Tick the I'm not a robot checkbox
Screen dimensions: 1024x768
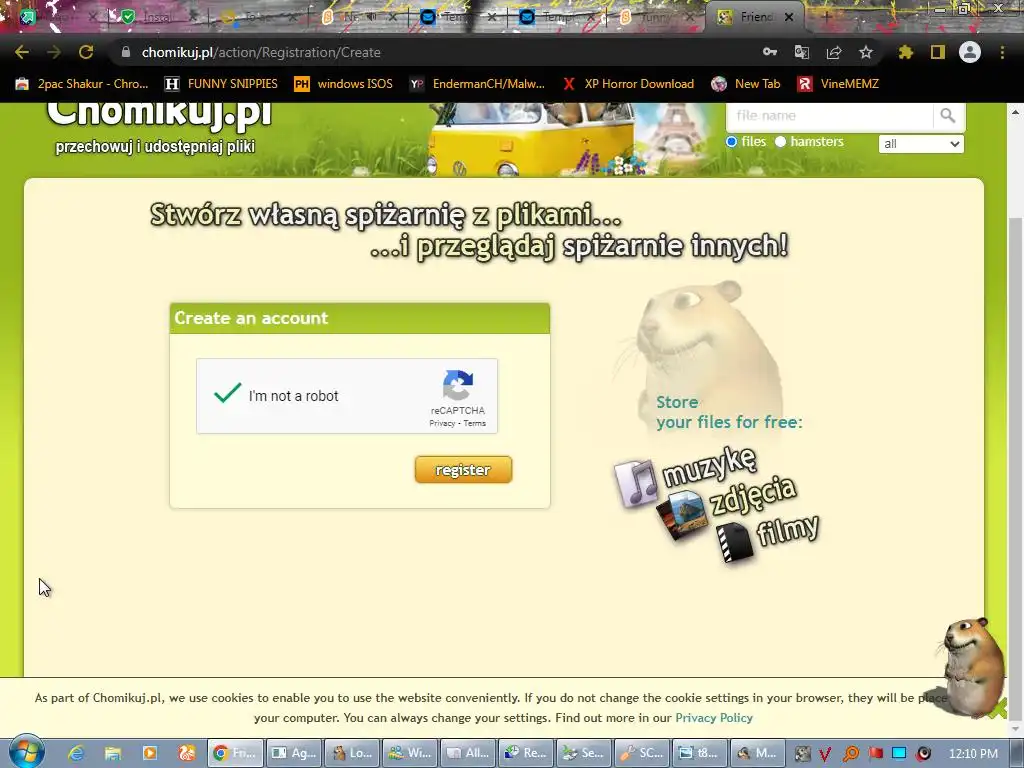pyautogui.click(x=227, y=393)
